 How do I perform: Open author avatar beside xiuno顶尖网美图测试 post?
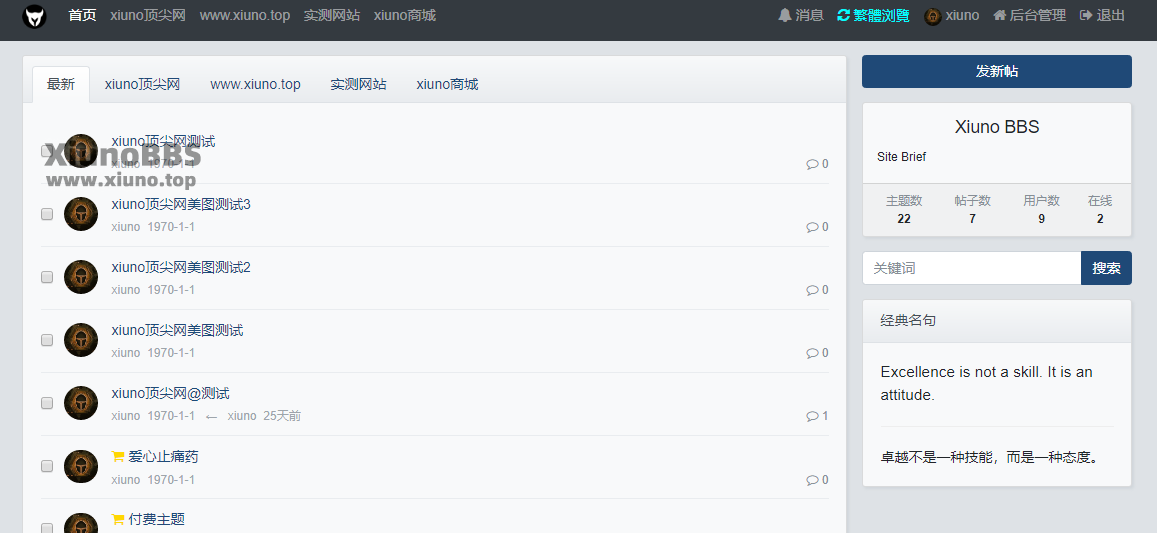point(81,340)
